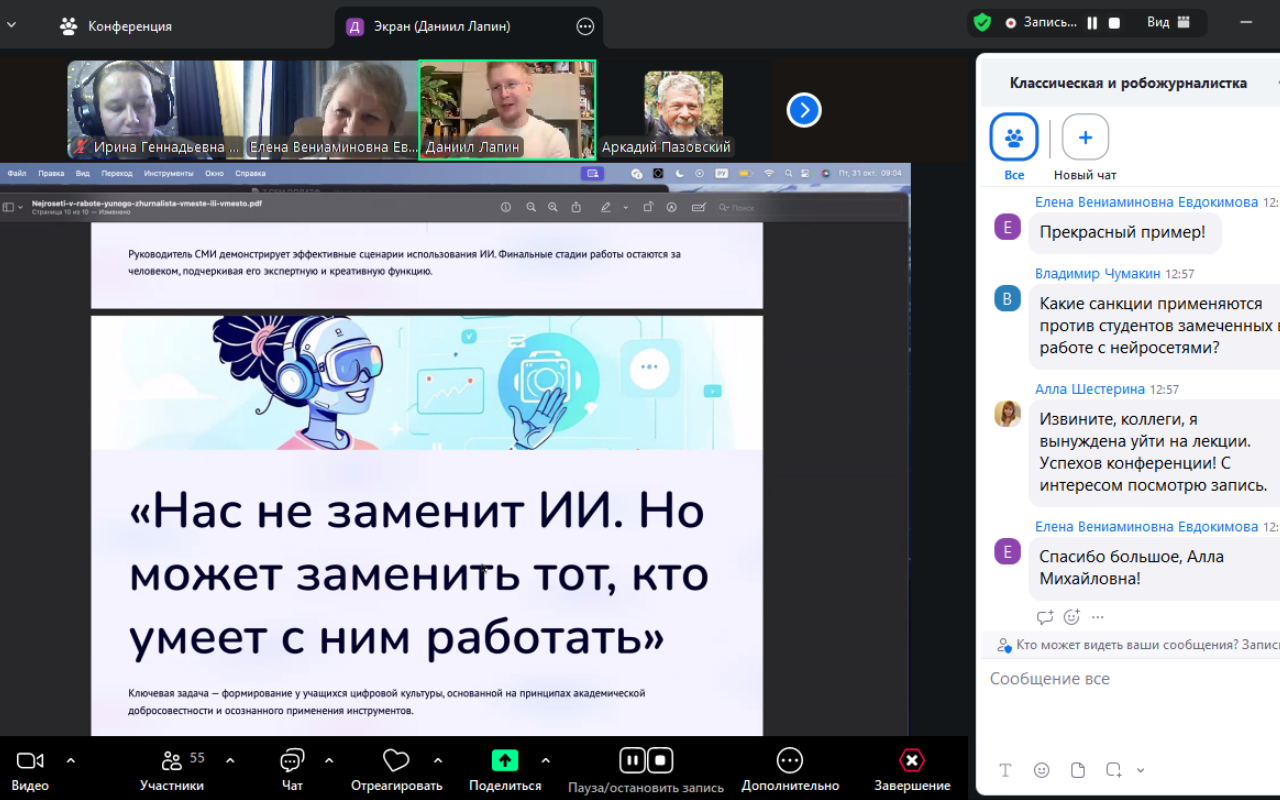Click the screenshot capture icon in the chat input
This screenshot has width=1280, height=800.
1114,770
